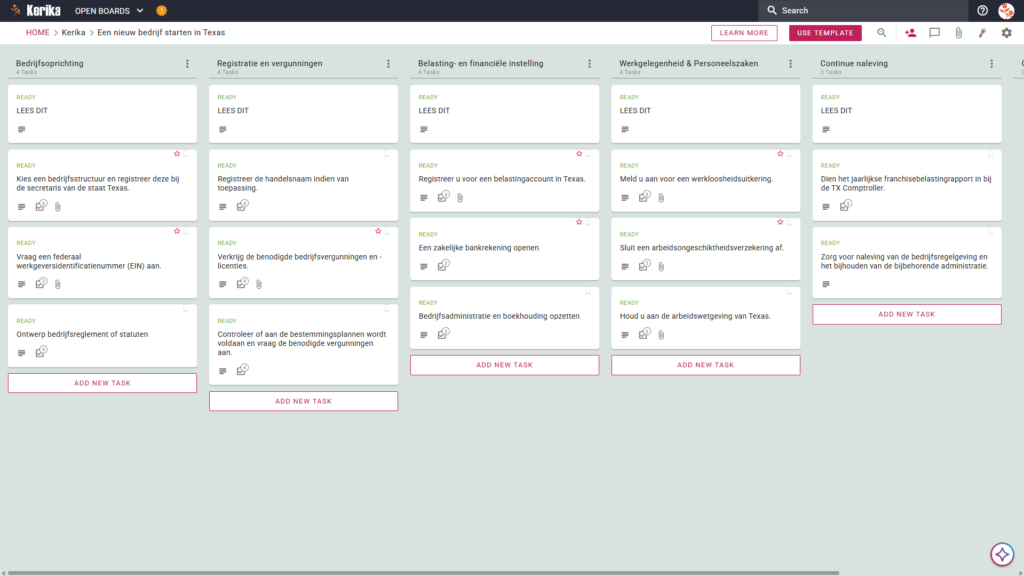Open LEES DIT card in Continue naleving

(x=906, y=114)
